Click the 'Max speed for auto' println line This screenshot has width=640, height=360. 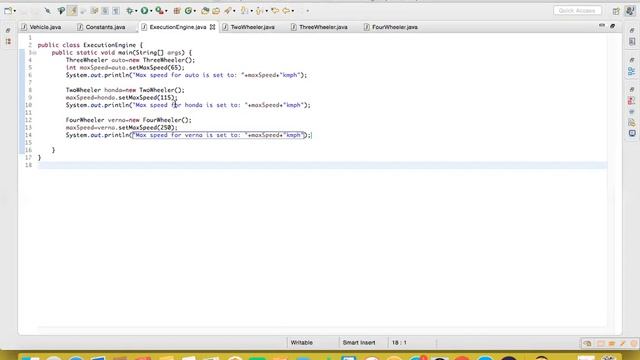[x=187, y=75]
